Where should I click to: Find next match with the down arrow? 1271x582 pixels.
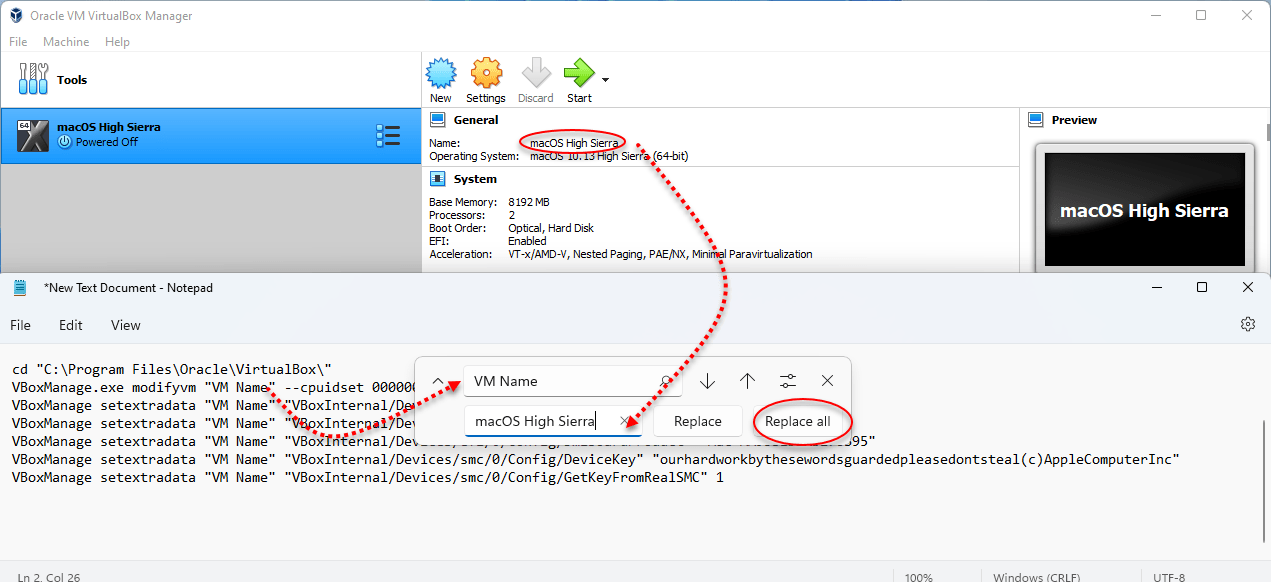pyautogui.click(x=708, y=381)
